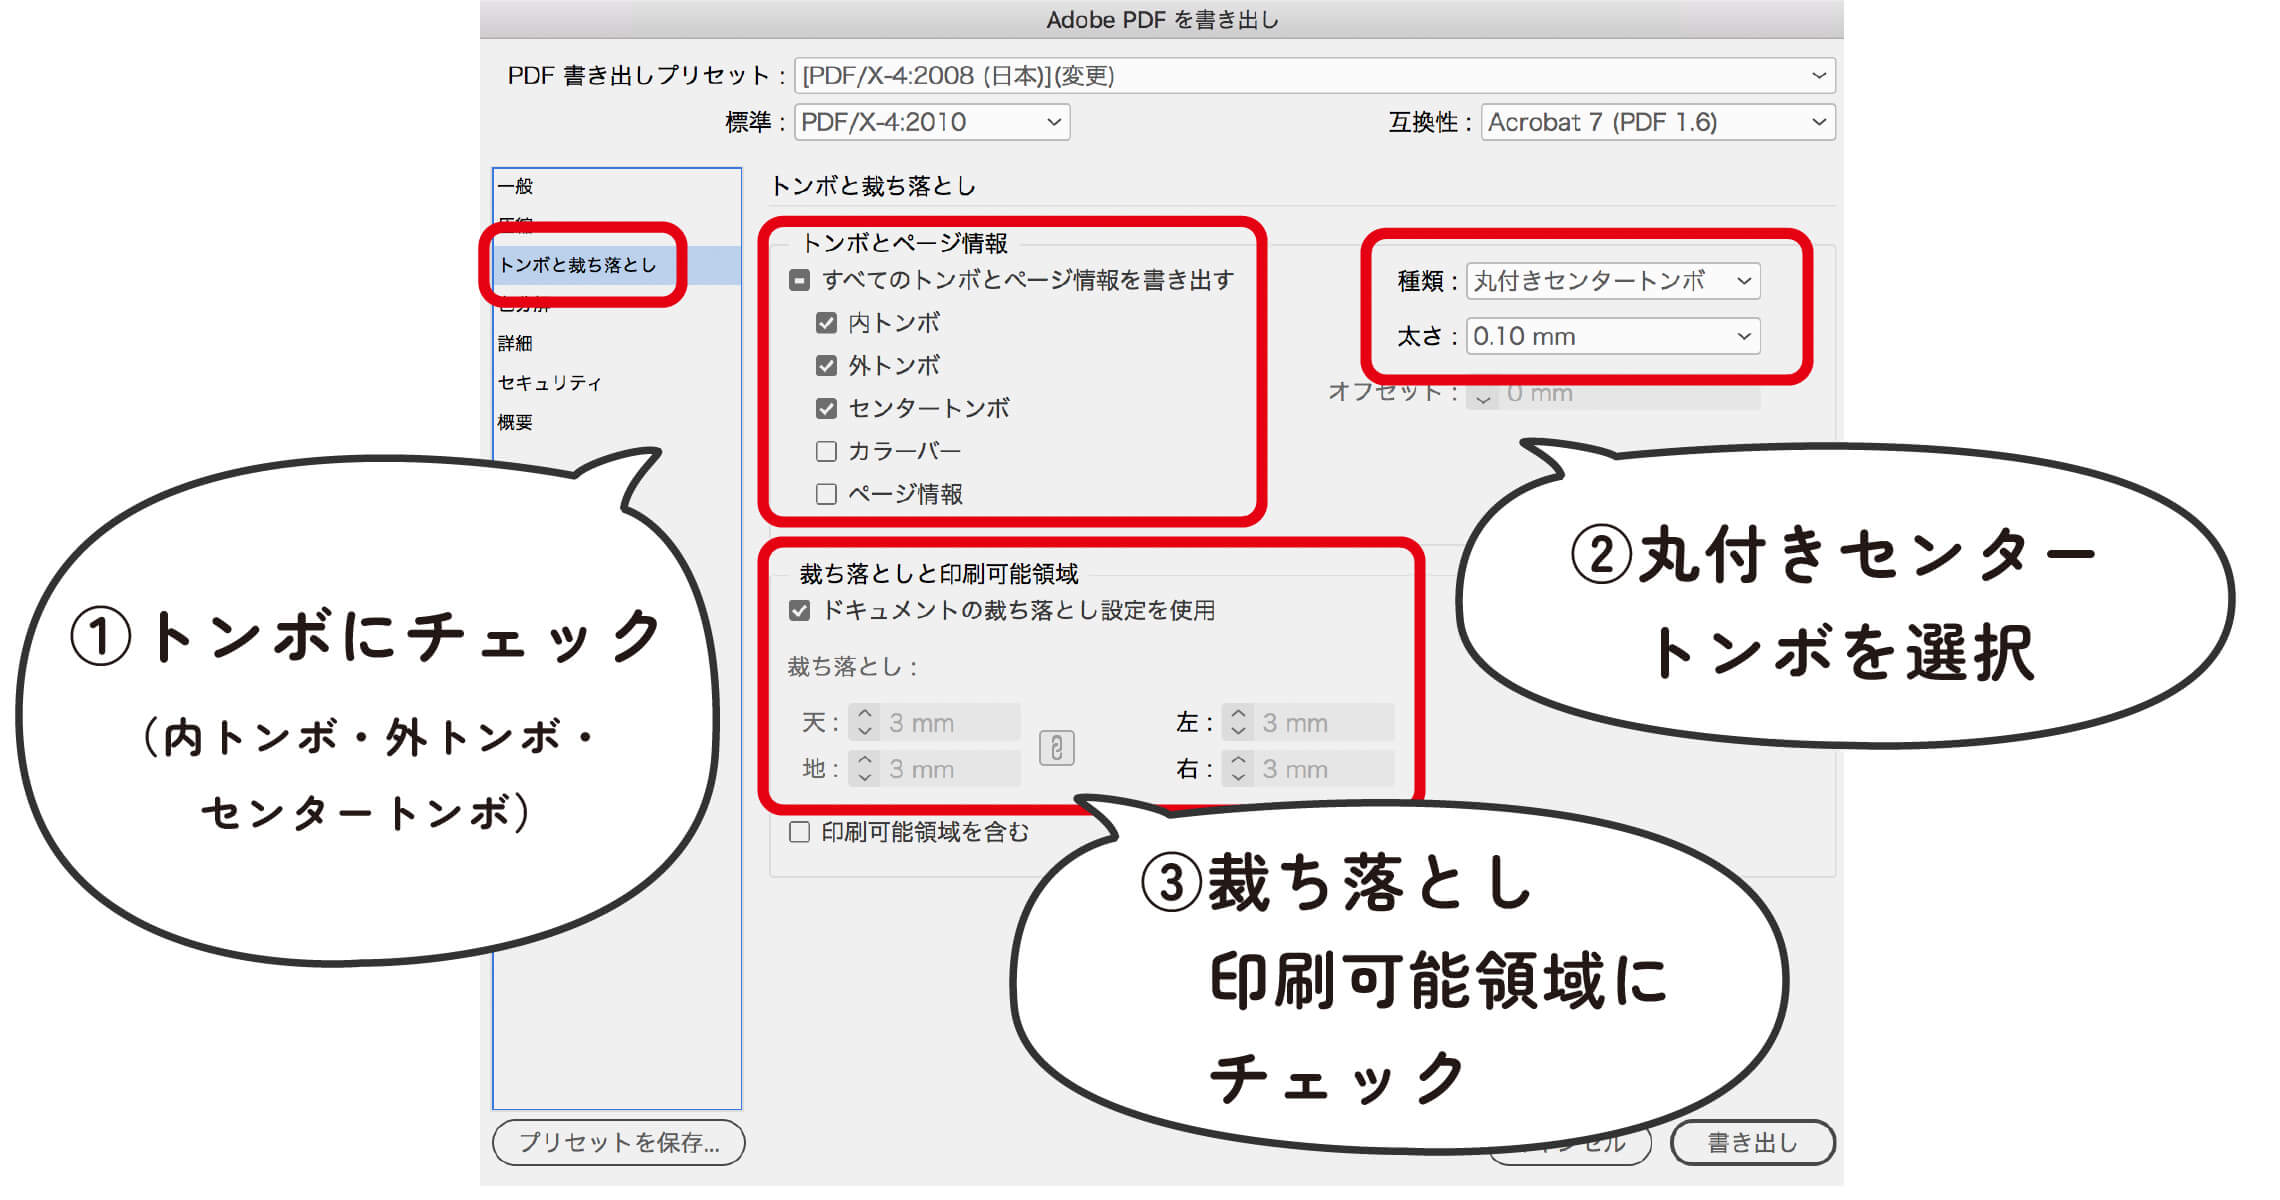
Task: Click the オフセット 0 mm field
Action: click(1630, 396)
